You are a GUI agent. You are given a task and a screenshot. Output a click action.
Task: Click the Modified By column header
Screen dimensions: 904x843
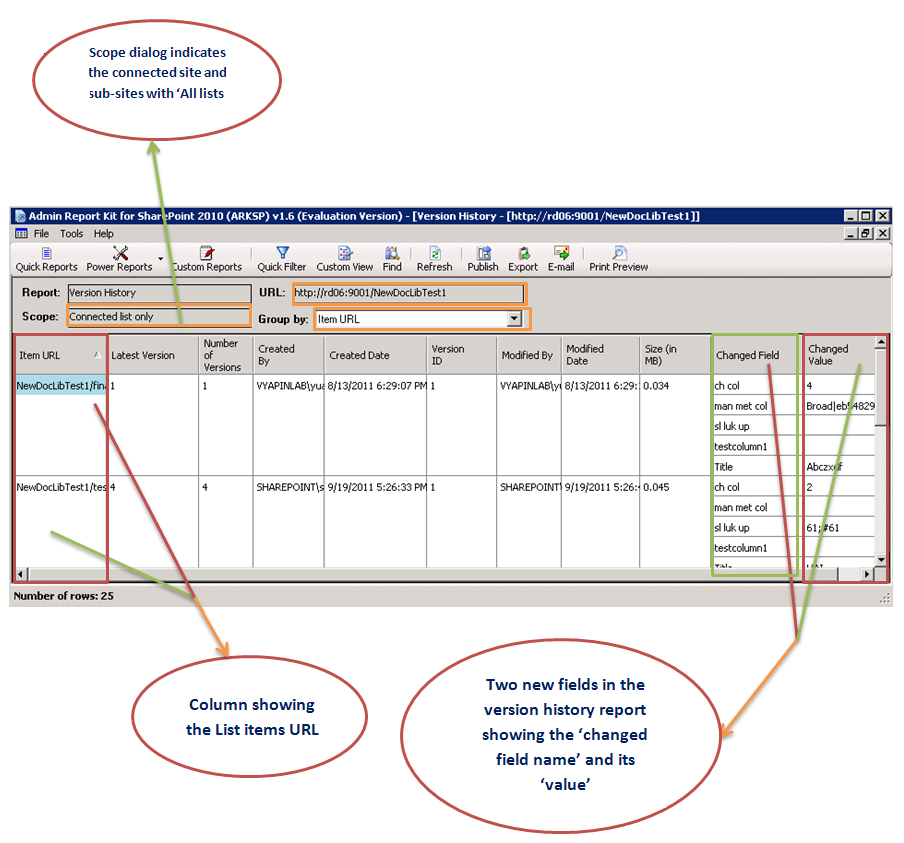[529, 355]
